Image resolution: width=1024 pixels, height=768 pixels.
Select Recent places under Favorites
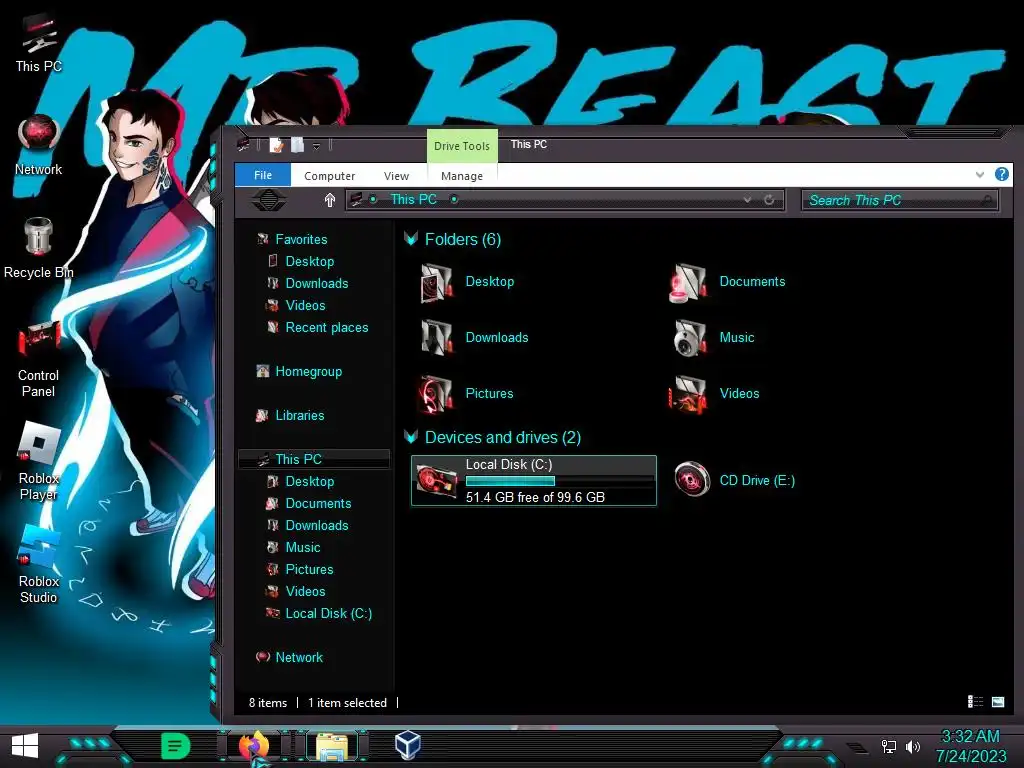327,327
